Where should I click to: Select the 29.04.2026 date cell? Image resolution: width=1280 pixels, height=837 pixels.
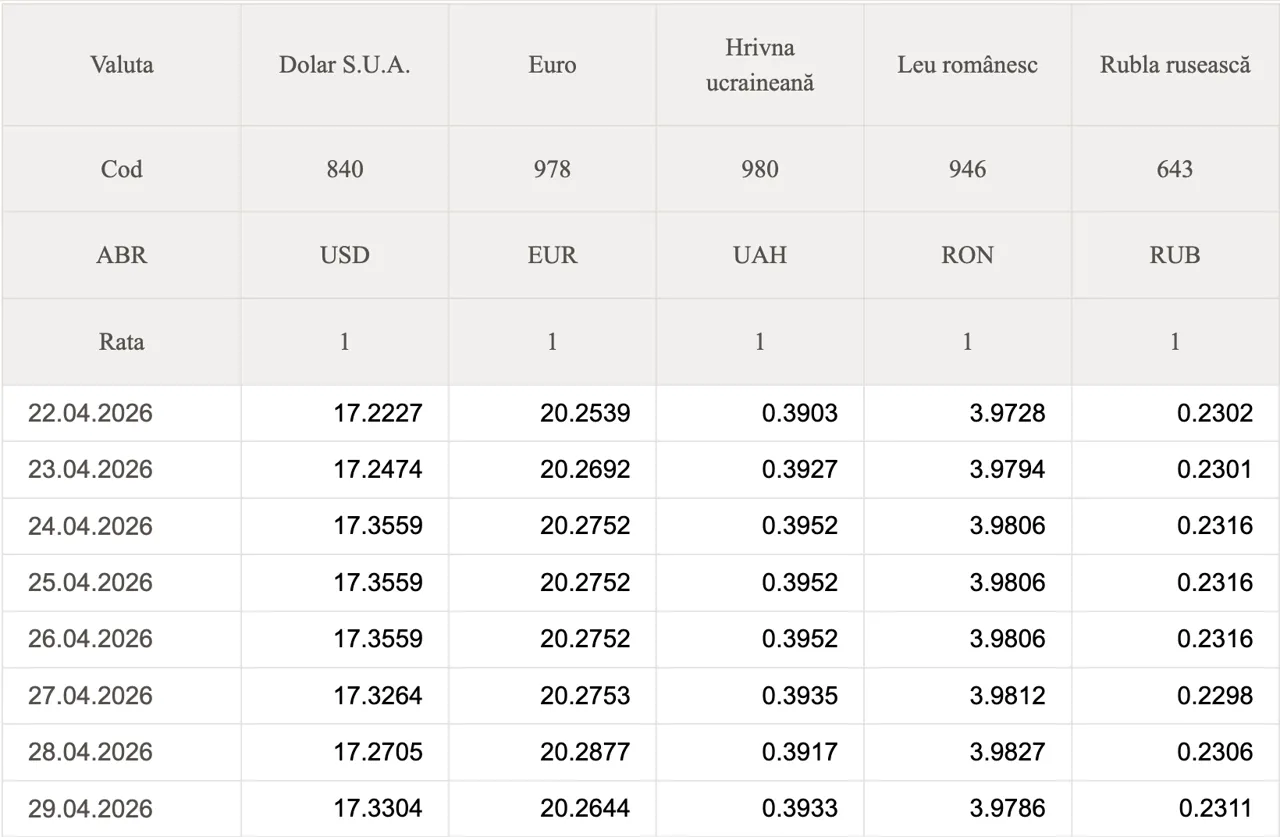coord(90,808)
